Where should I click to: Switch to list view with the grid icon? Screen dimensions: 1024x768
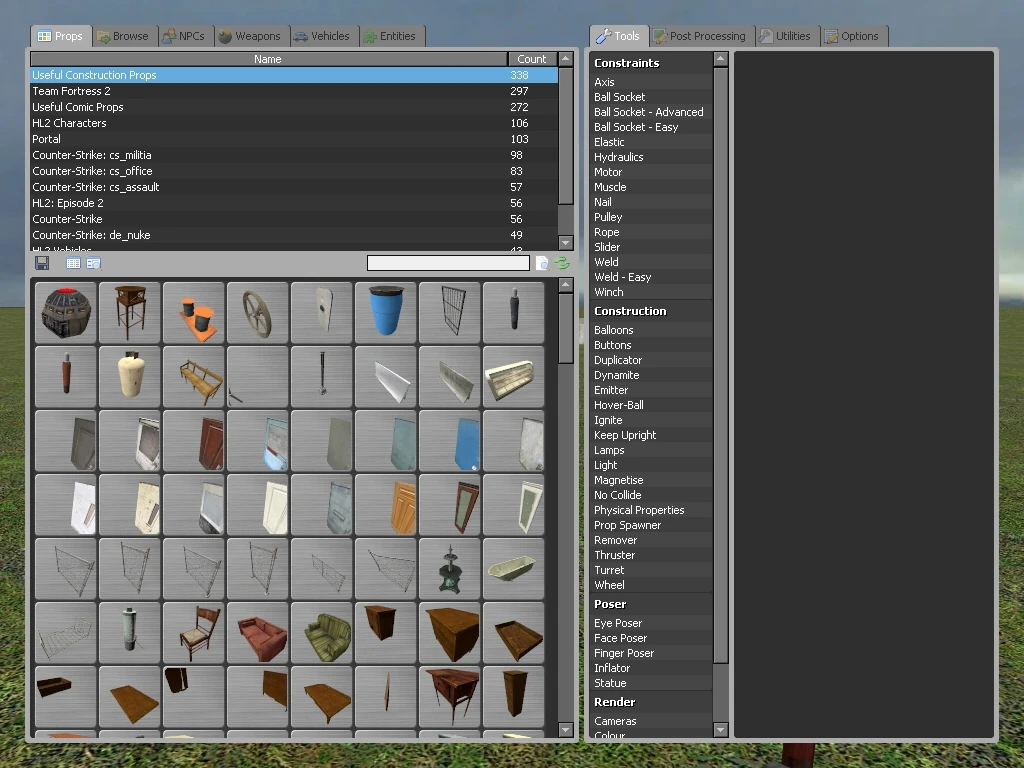point(72,263)
